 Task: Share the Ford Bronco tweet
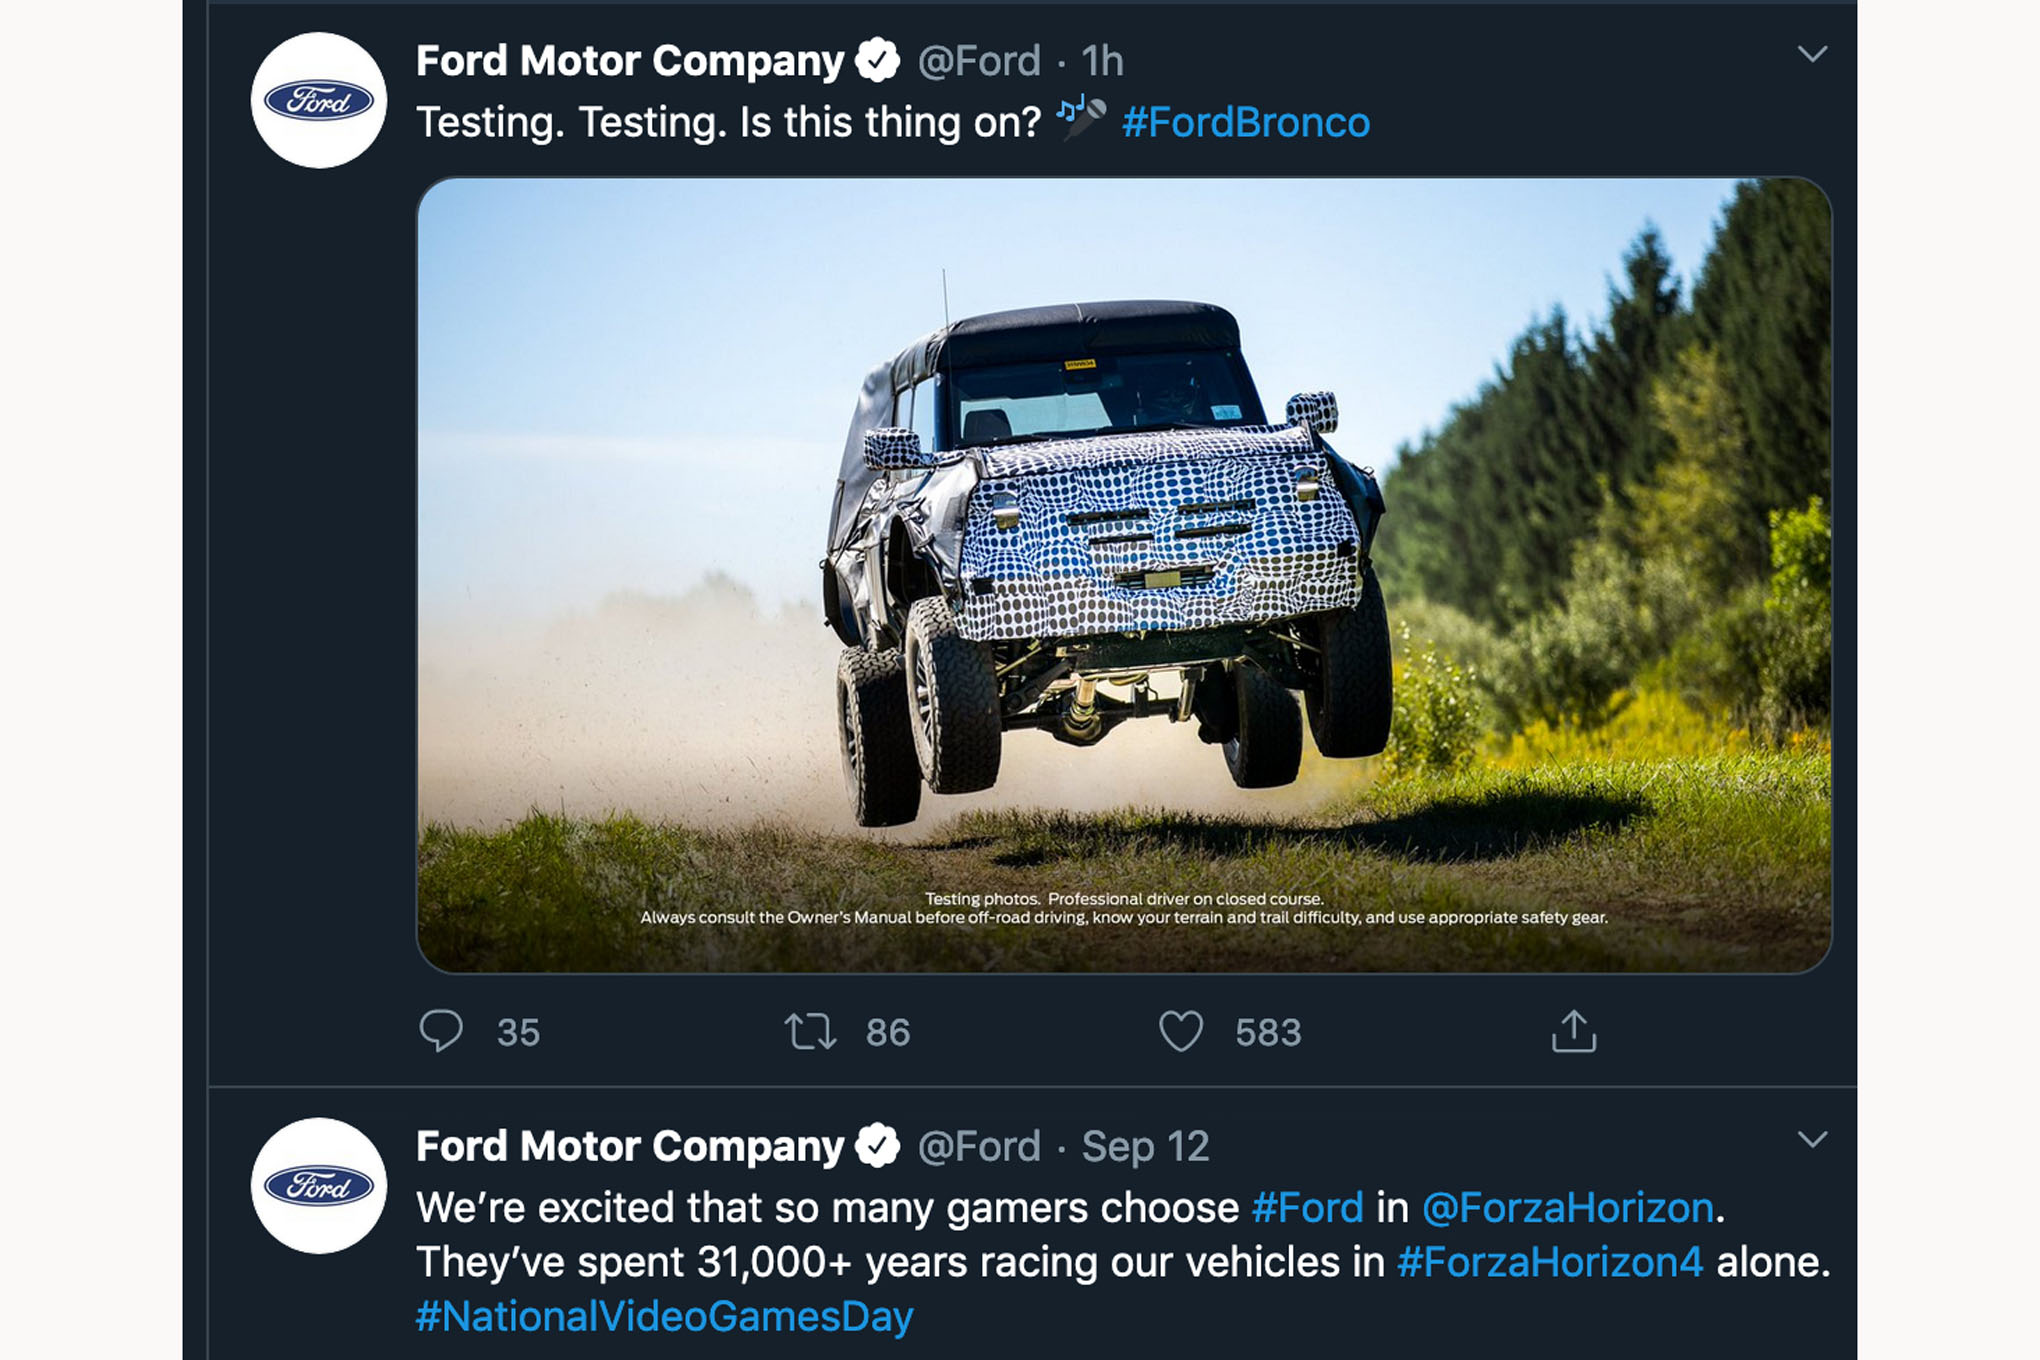click(x=1573, y=1031)
